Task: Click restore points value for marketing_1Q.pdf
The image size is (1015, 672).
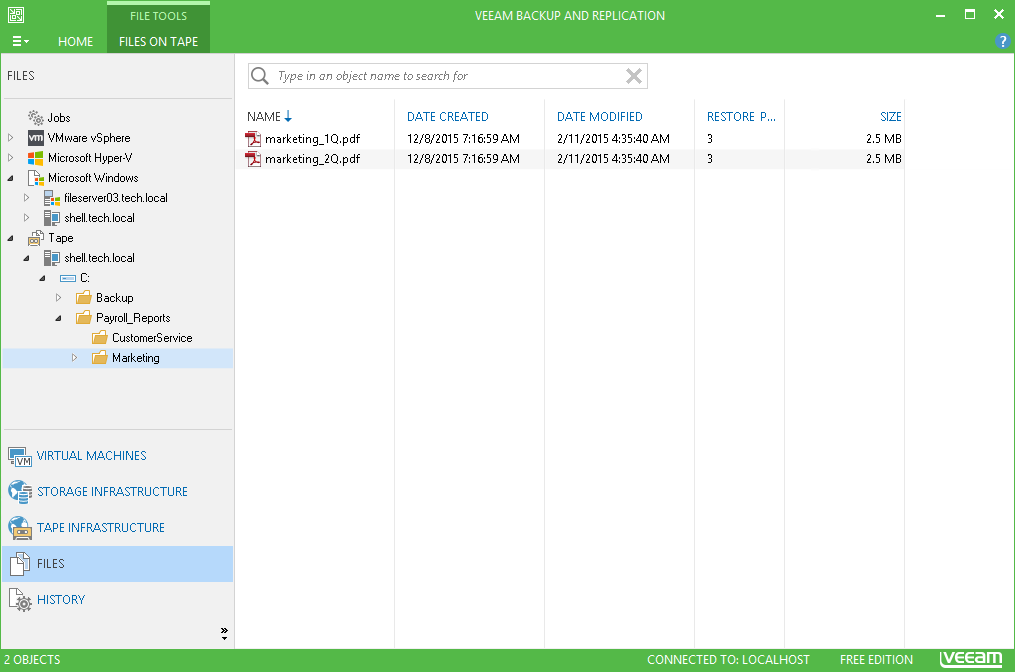Action: (x=710, y=139)
